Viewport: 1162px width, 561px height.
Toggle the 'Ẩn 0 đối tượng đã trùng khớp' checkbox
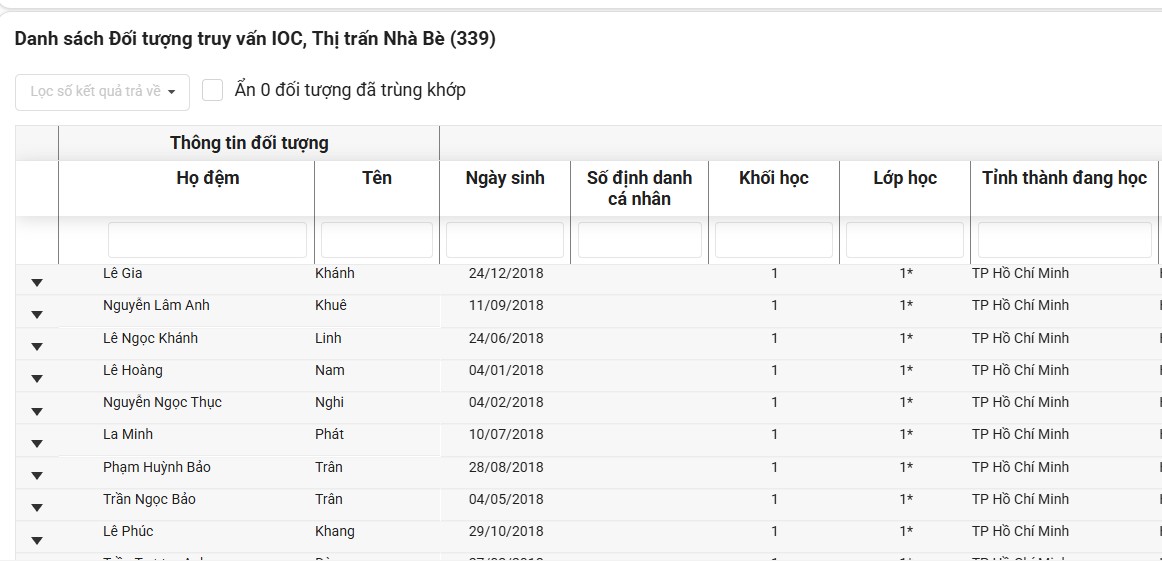pyautogui.click(x=212, y=91)
